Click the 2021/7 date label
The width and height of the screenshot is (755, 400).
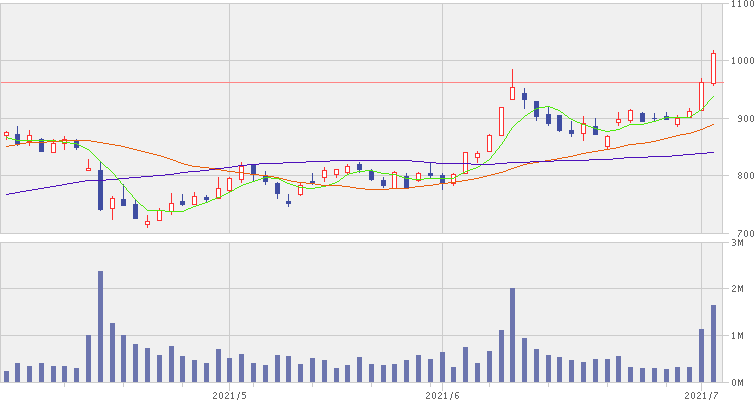(x=702, y=394)
